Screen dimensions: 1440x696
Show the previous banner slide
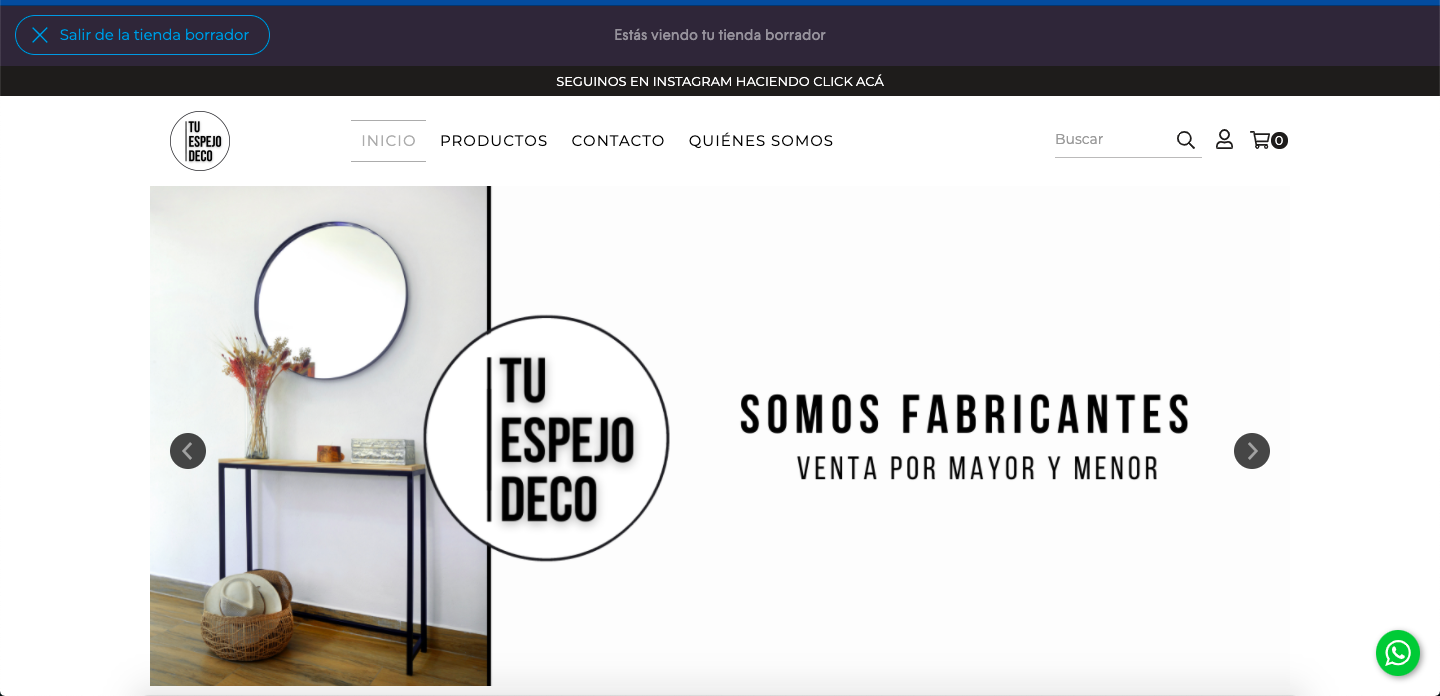pos(188,451)
